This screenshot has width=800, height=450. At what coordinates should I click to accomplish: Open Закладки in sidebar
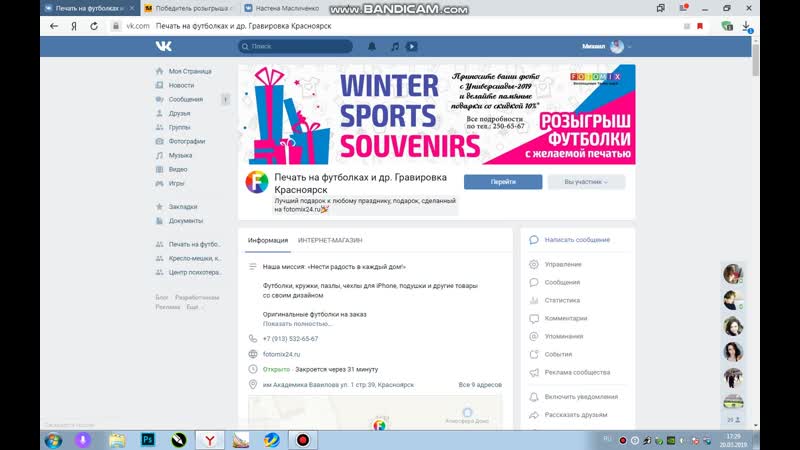click(183, 207)
